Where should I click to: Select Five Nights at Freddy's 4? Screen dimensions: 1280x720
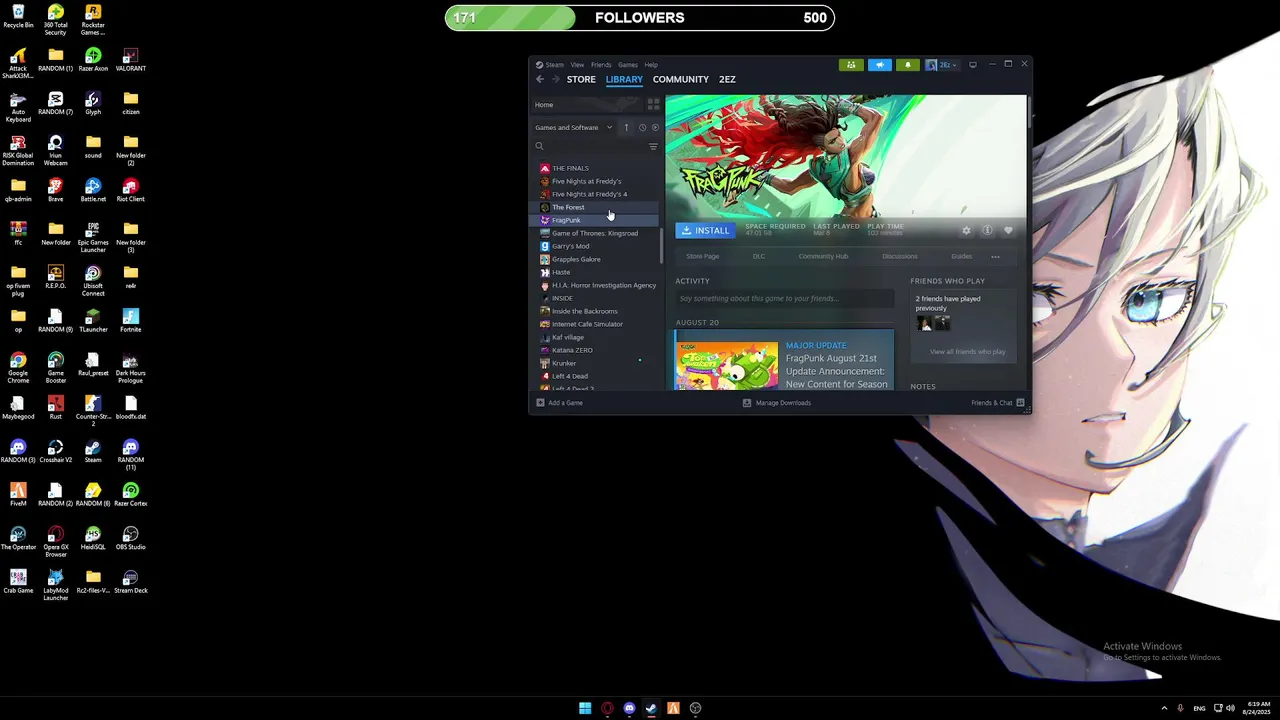[595, 194]
